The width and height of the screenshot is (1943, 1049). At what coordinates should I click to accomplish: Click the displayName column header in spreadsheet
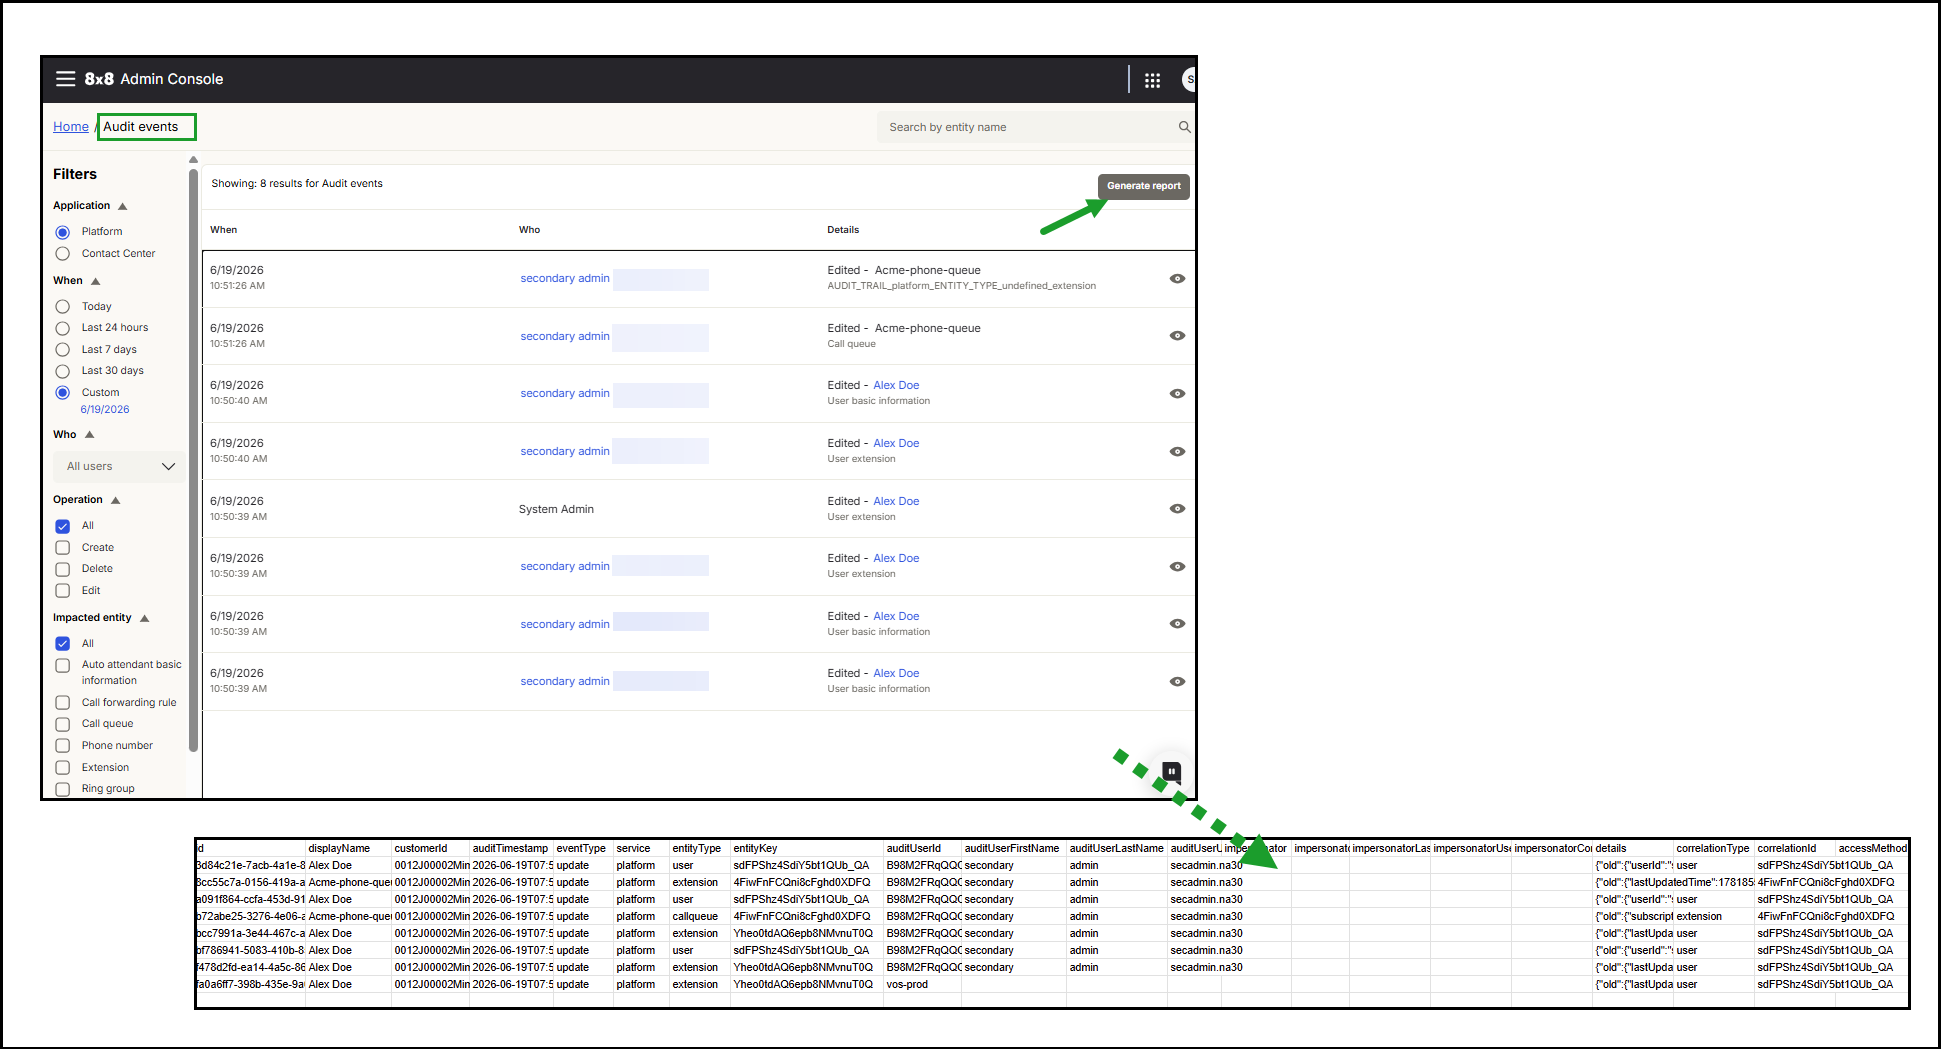(339, 849)
